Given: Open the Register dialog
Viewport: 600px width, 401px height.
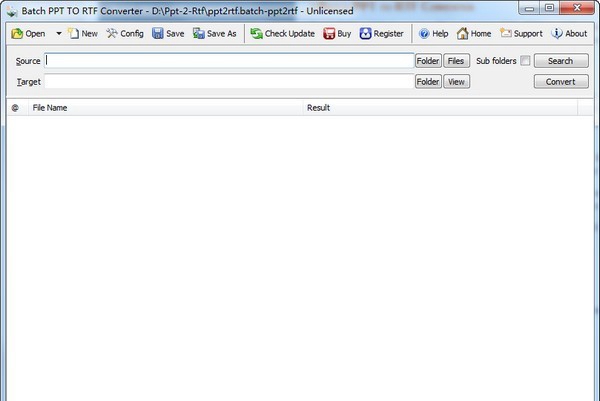Looking at the screenshot, I should point(381,34).
